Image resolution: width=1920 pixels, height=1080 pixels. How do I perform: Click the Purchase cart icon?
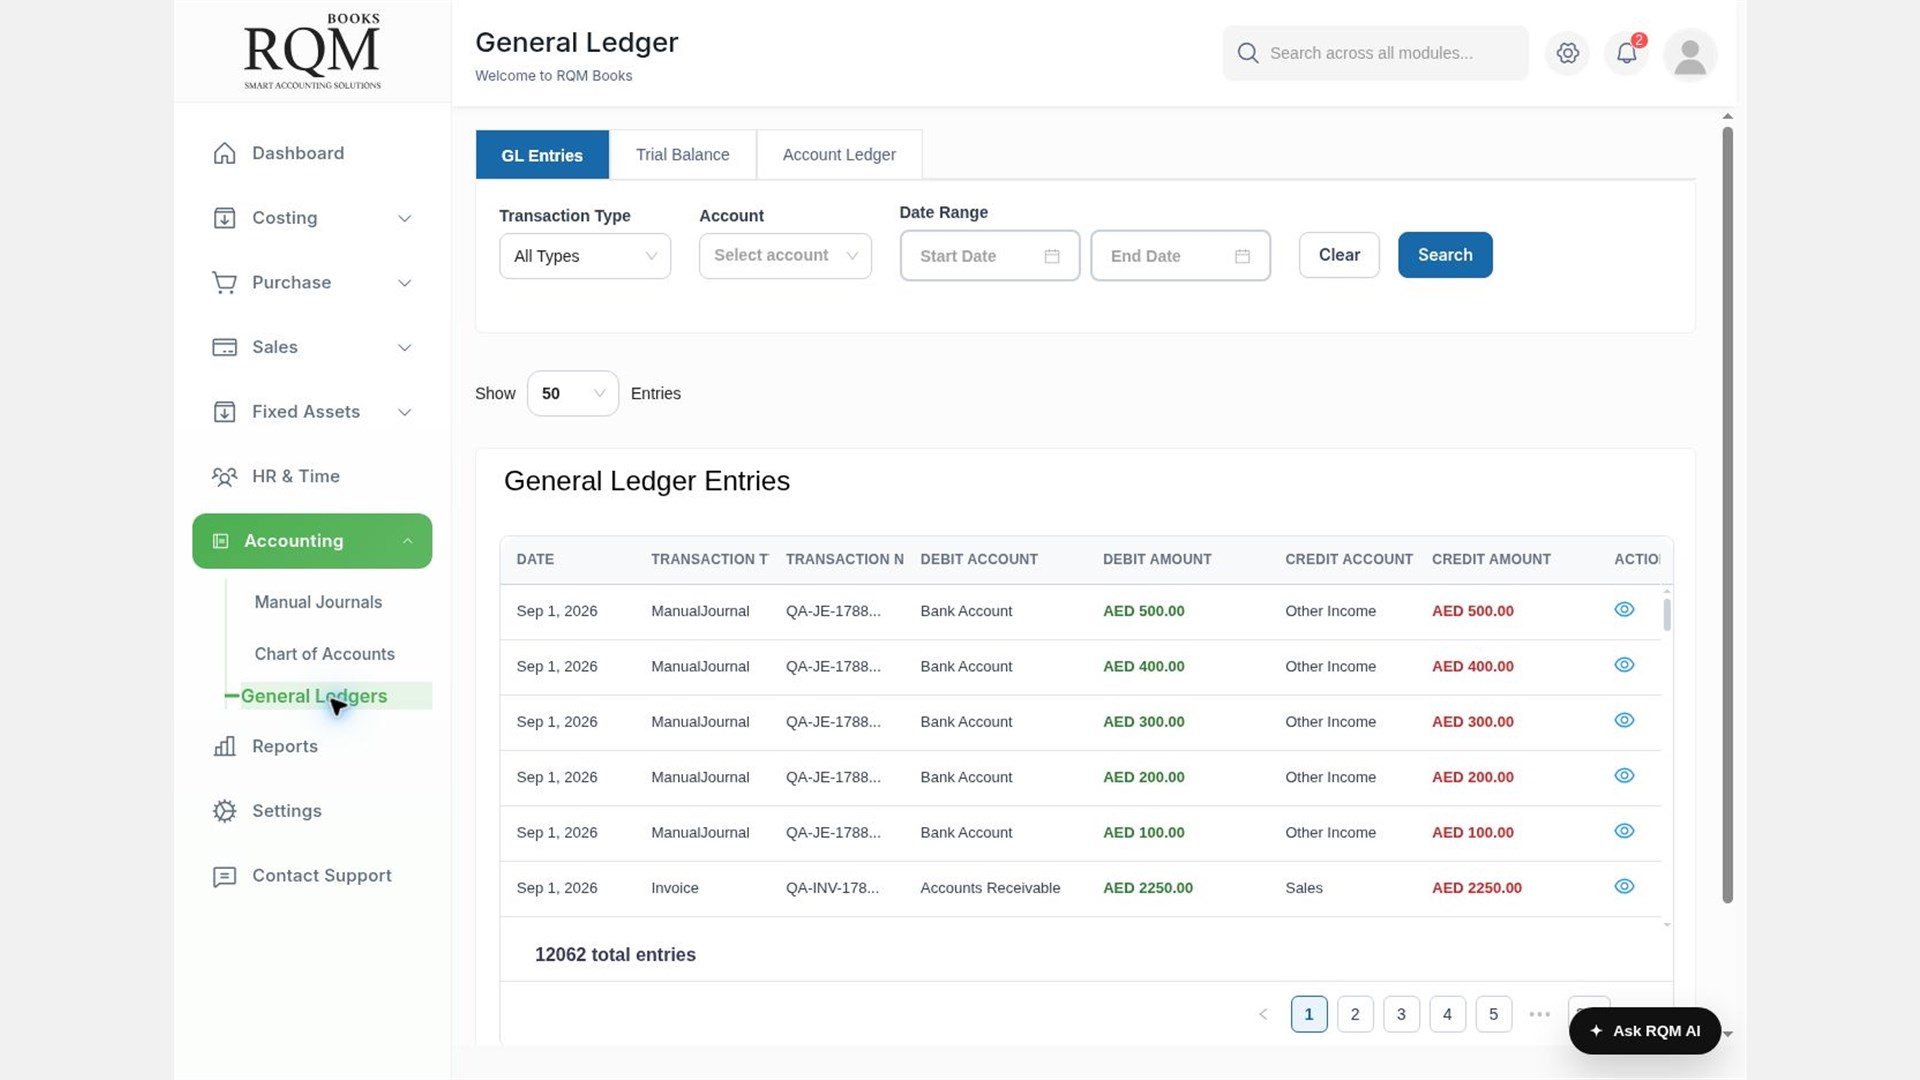pos(224,283)
